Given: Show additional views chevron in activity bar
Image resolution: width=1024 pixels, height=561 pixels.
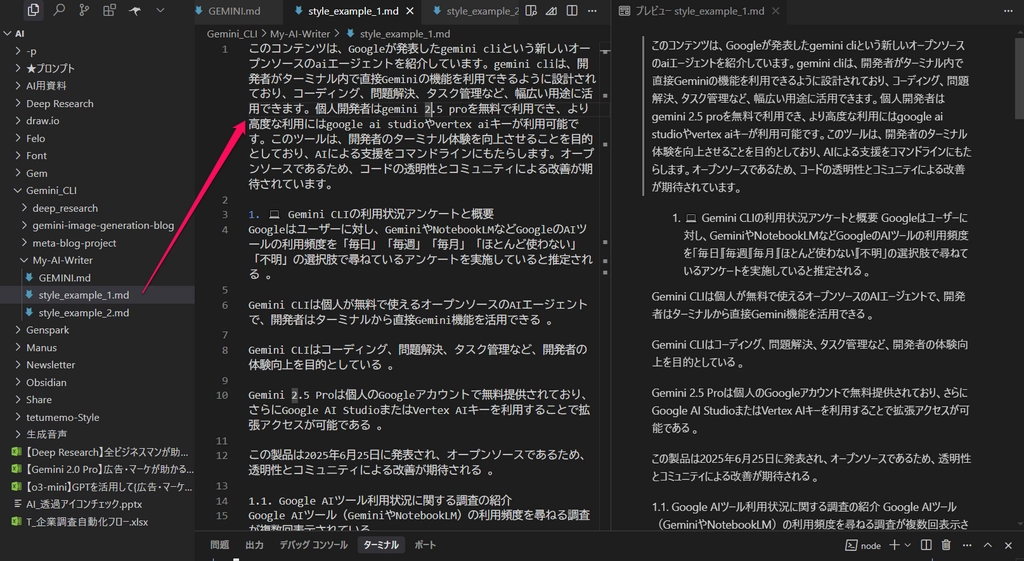Looking at the screenshot, I should pos(160,10).
